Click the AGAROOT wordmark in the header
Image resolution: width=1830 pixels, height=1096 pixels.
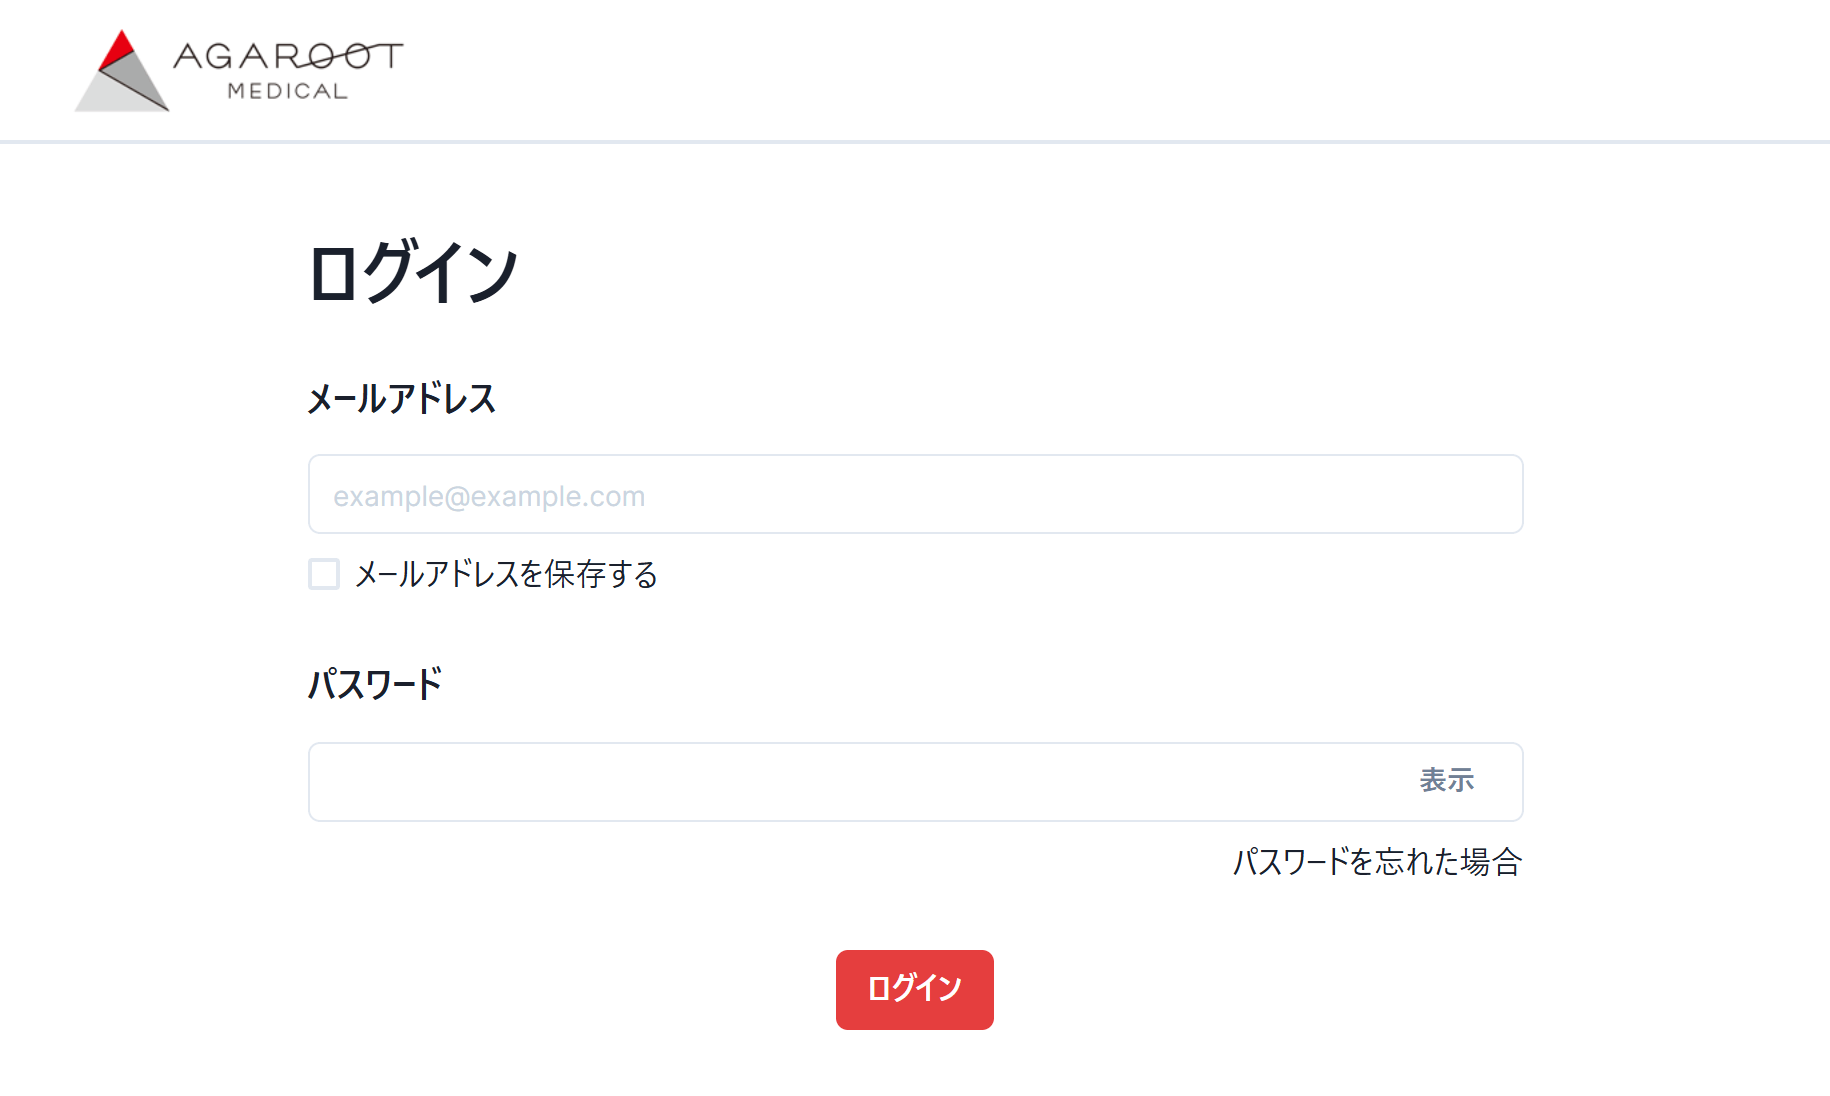[288, 56]
